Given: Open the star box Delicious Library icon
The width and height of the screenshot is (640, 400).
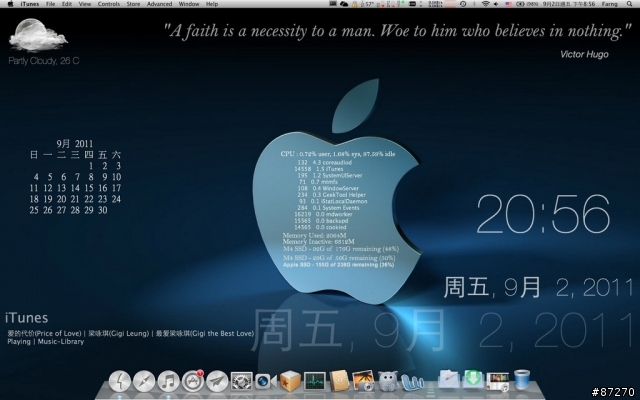Looking at the screenshot, I should coord(290,381).
